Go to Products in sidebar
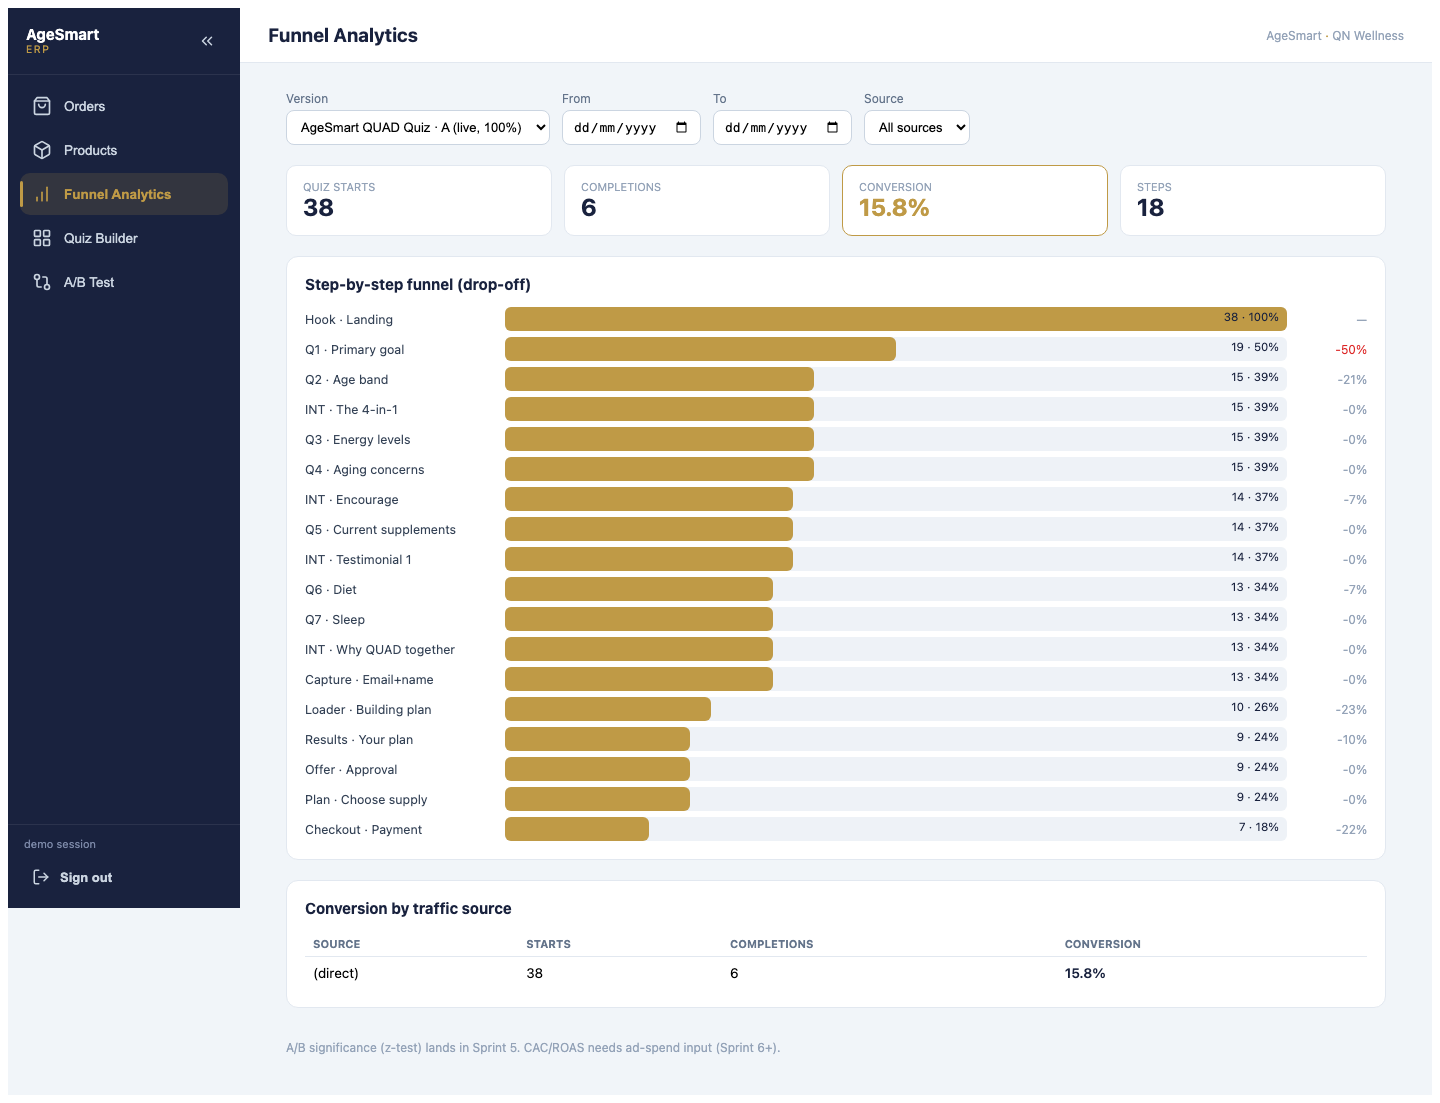The image size is (1440, 1103). [x=124, y=150]
